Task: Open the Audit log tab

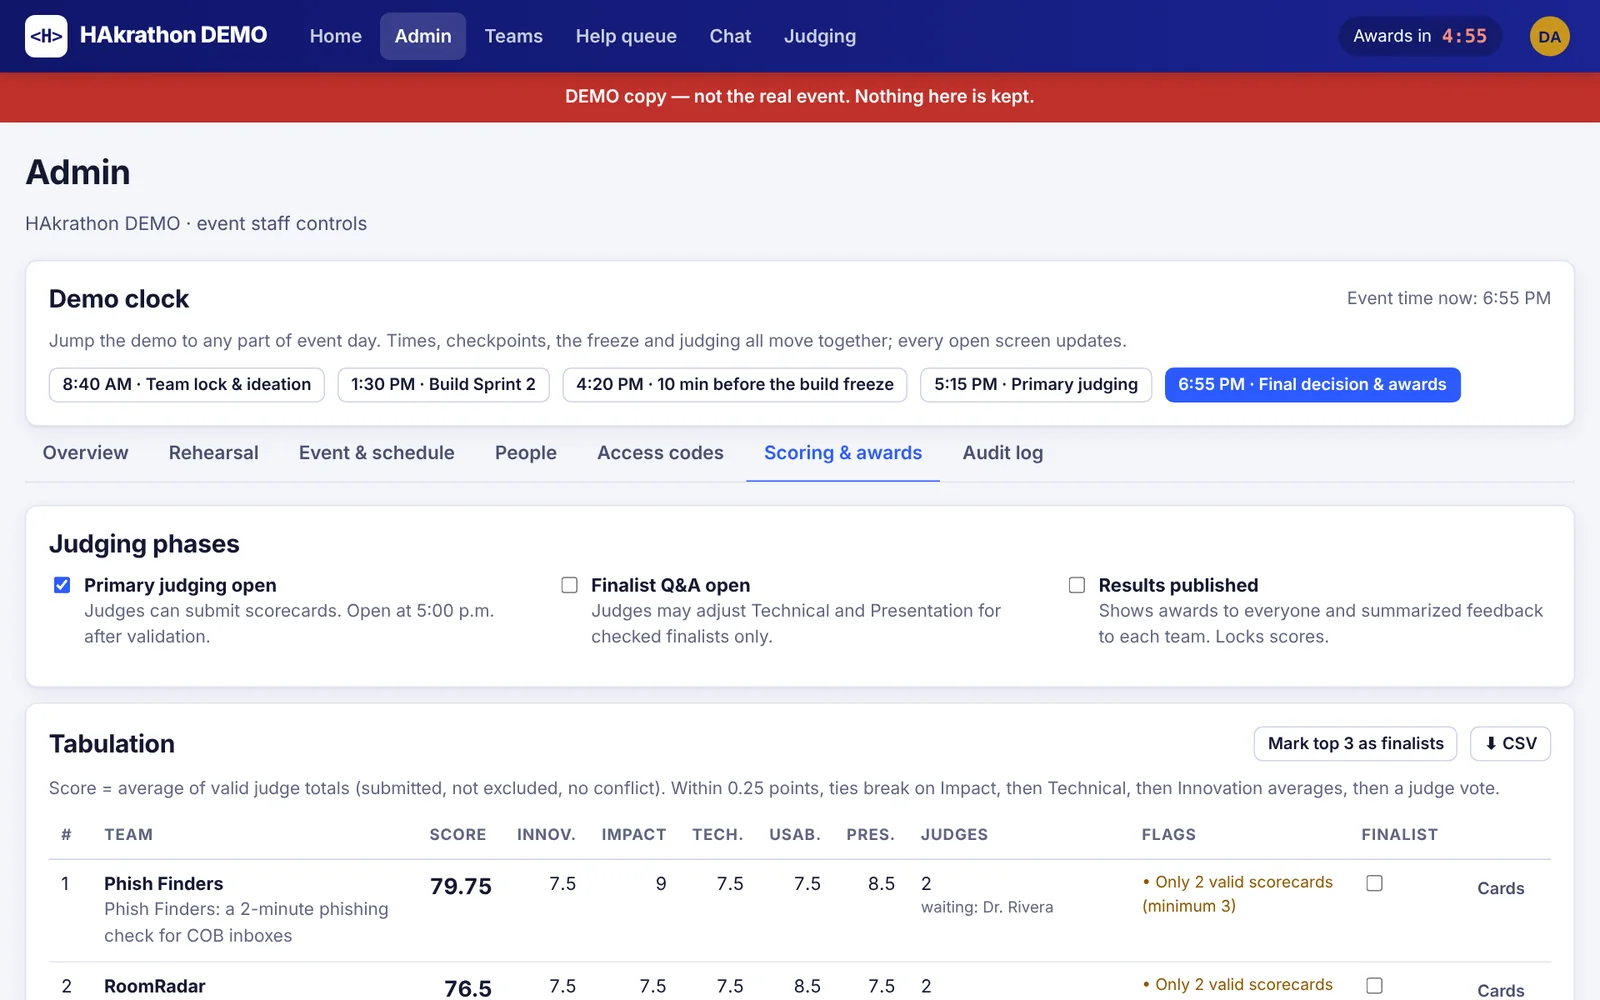Action: tap(1003, 453)
